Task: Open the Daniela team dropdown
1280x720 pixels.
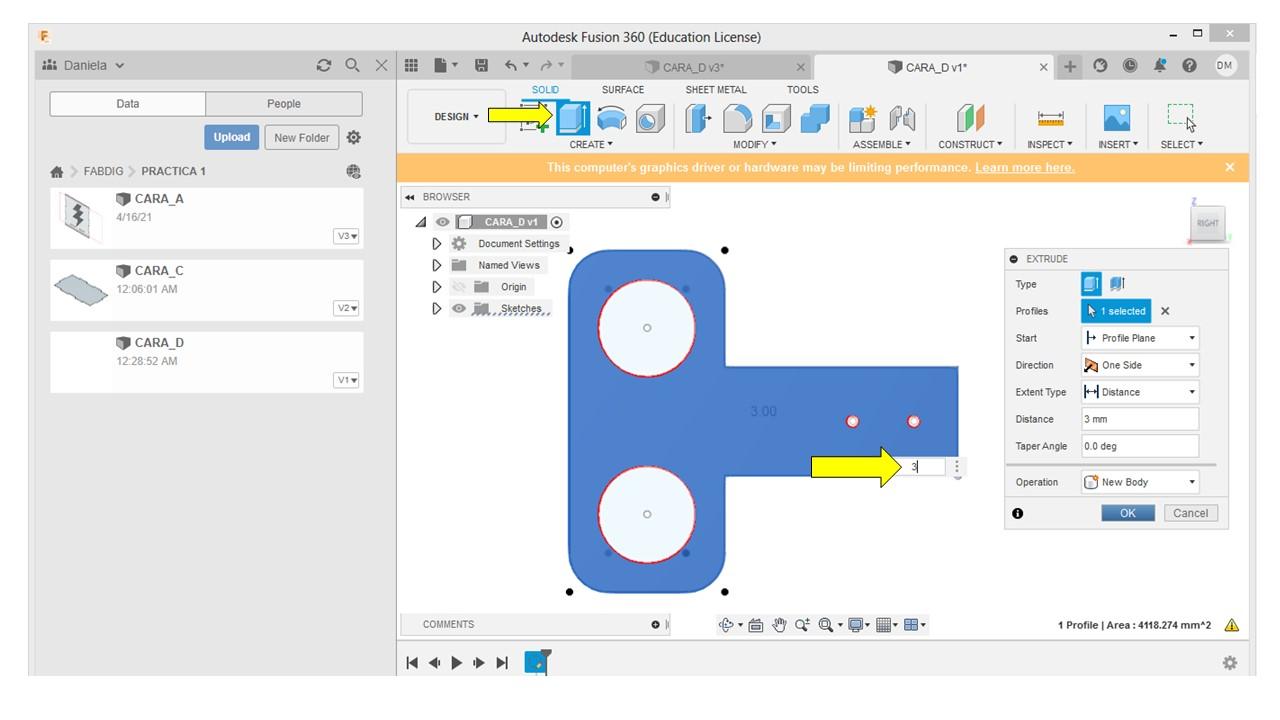Action: click(84, 66)
